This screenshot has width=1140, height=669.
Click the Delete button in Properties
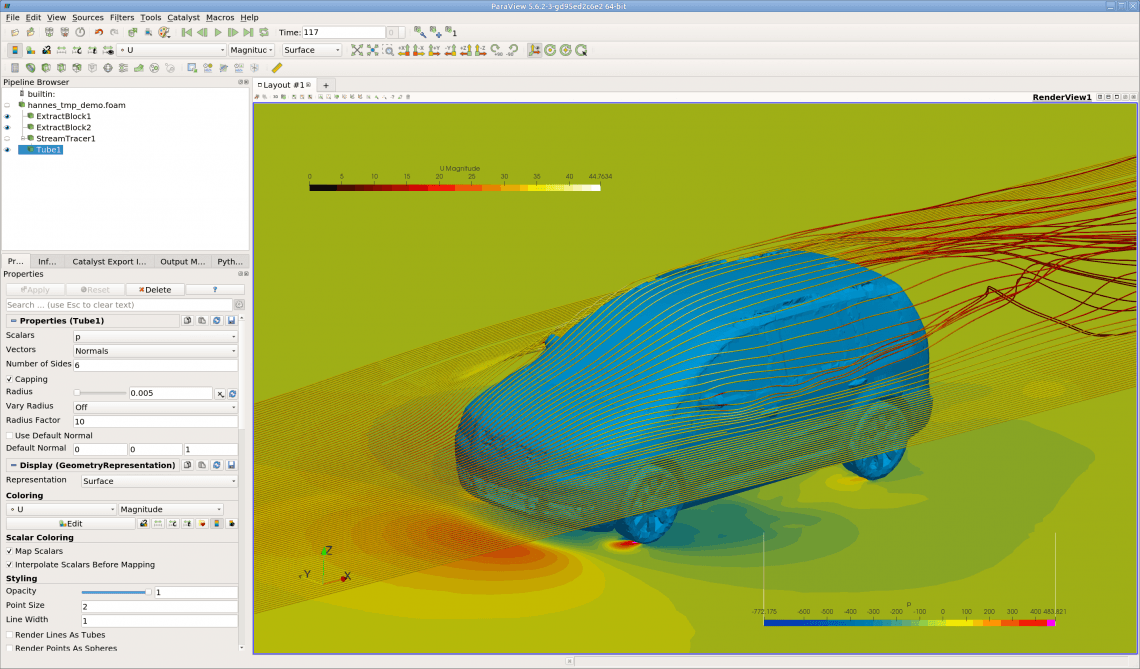point(156,289)
